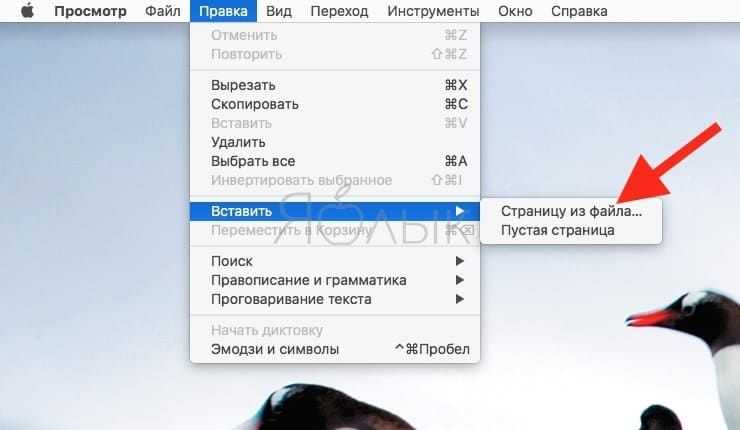Choose Выбрать все from the menu
The image size is (740, 430).
(x=335, y=161)
